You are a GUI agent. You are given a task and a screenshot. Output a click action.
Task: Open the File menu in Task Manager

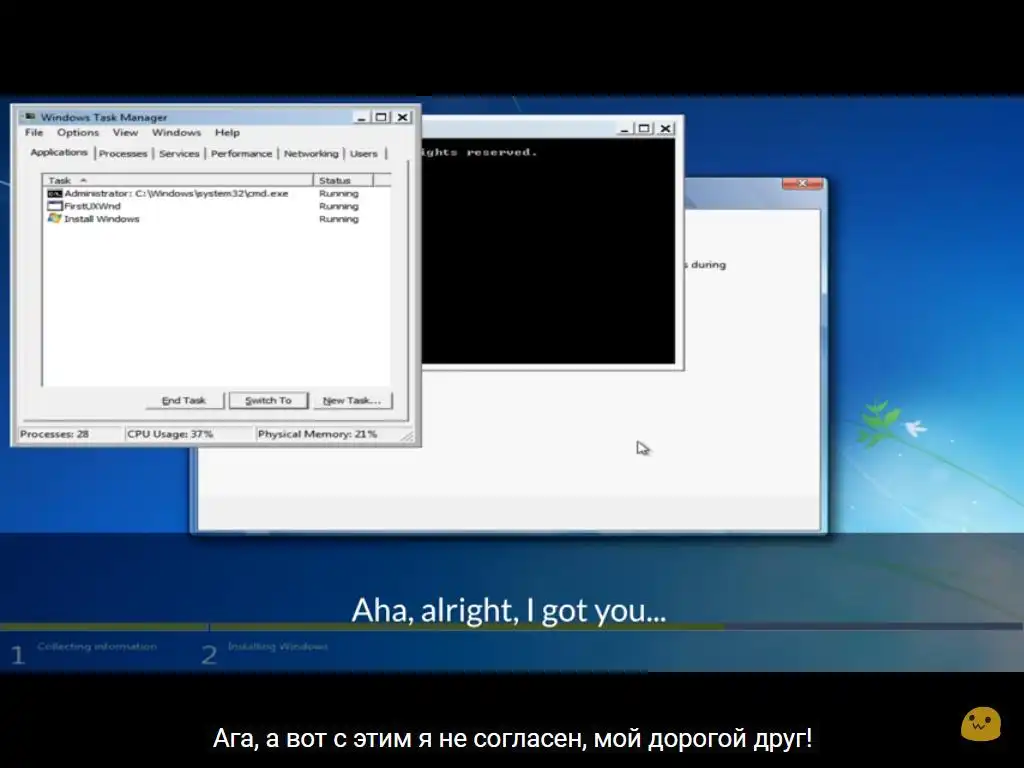pos(34,133)
